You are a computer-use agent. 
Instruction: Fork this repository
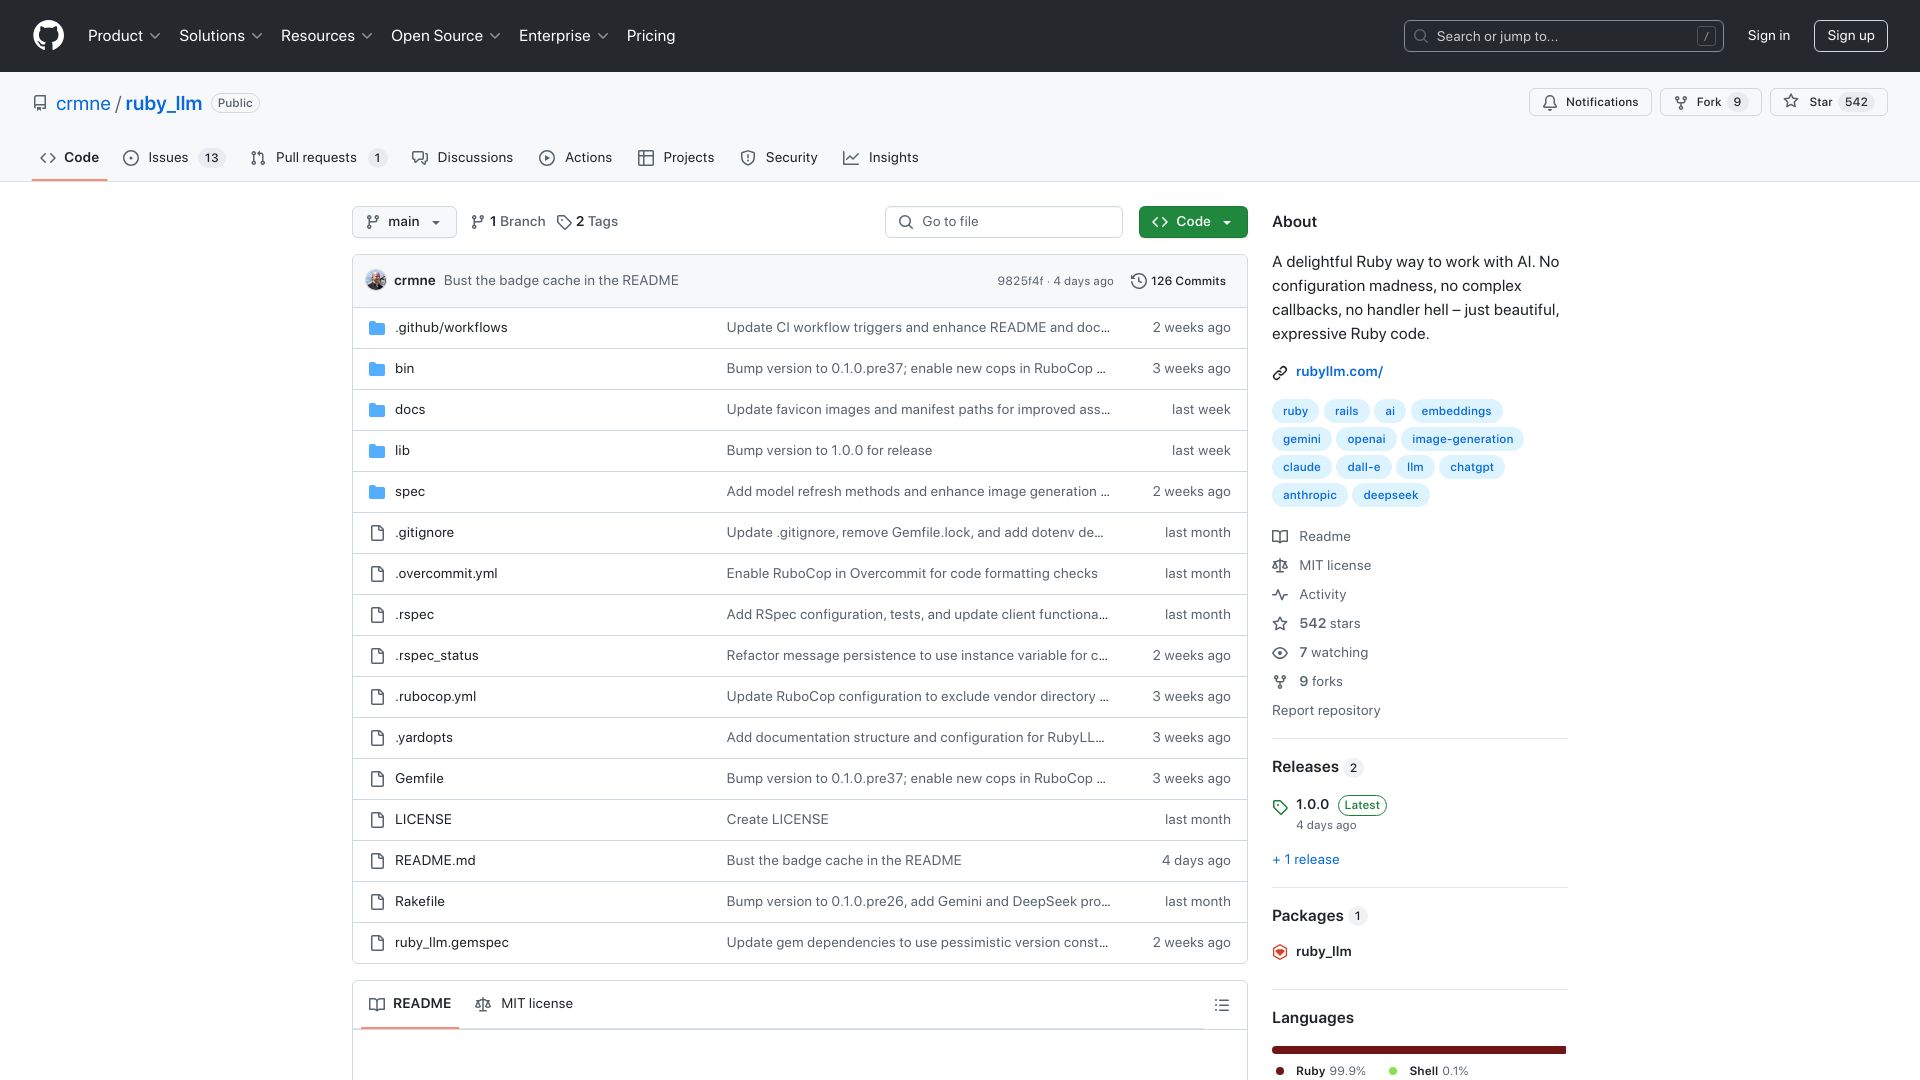[1710, 102]
